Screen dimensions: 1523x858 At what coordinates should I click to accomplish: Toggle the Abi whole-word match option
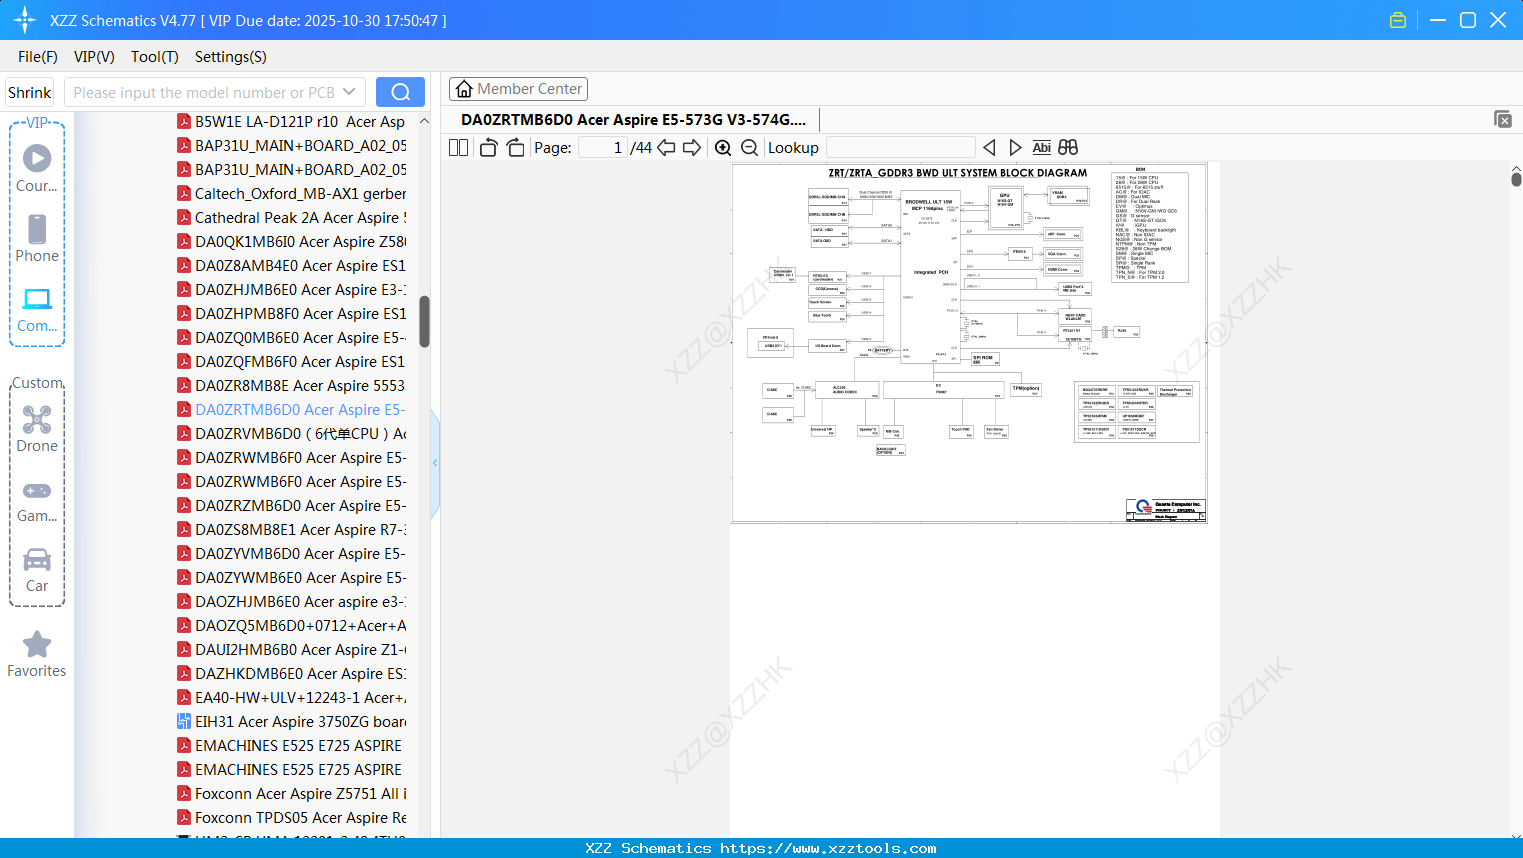[1041, 148]
